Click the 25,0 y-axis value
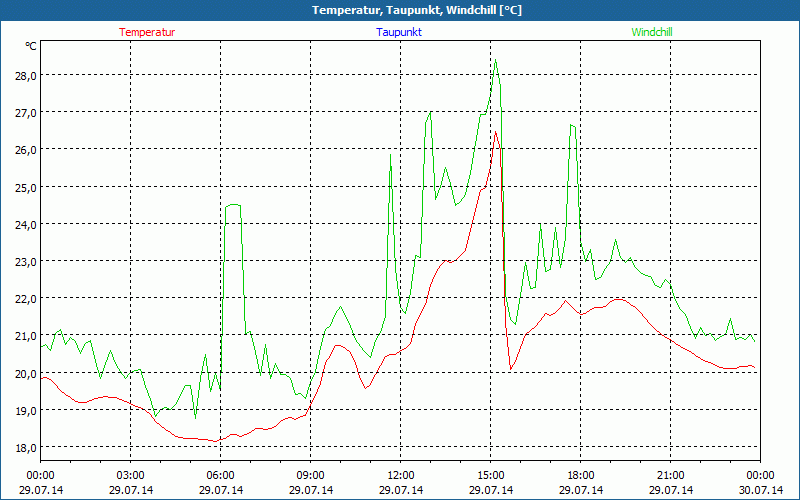 pyautogui.click(x=25, y=187)
